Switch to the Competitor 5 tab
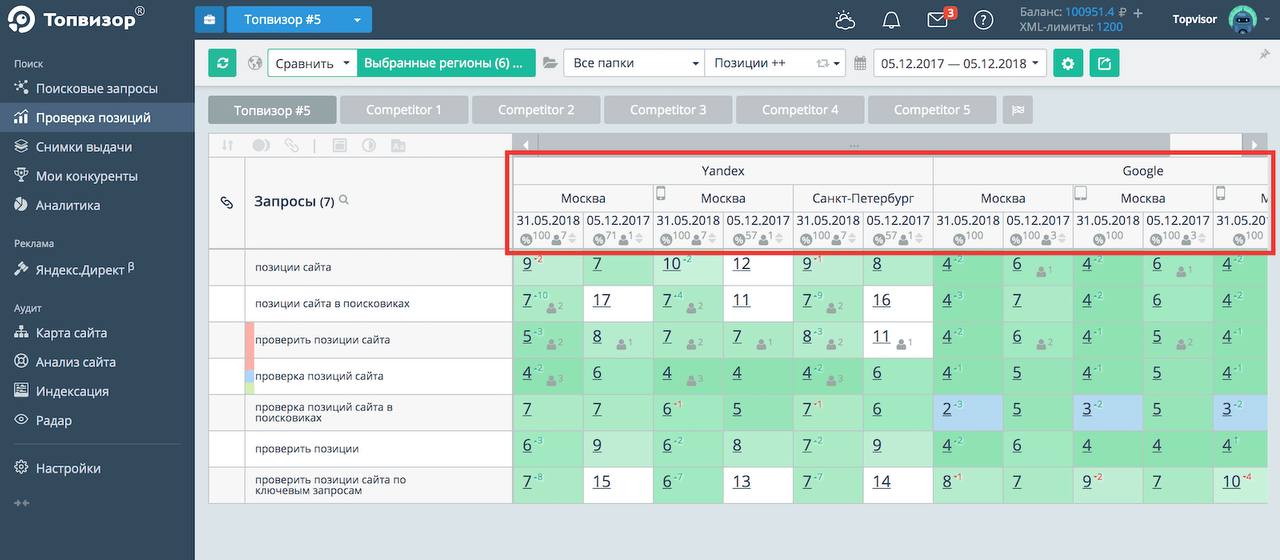 click(x=932, y=110)
